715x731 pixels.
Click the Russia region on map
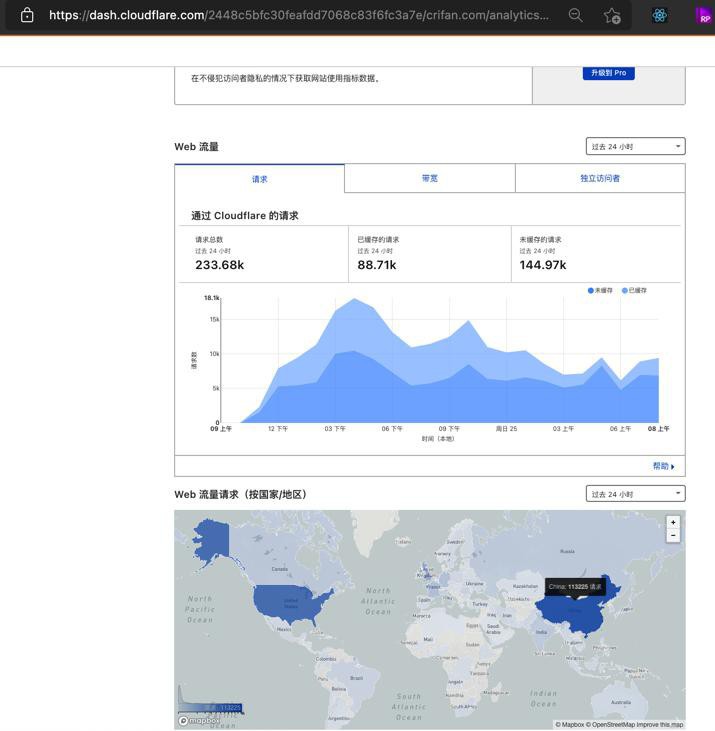click(567, 551)
